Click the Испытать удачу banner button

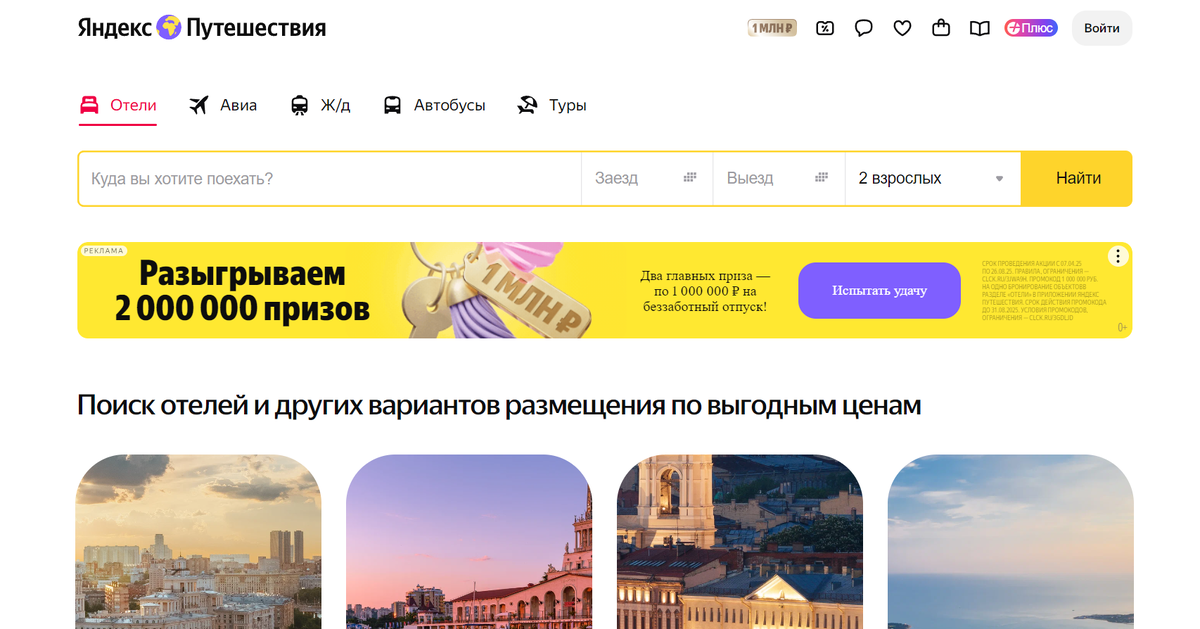879,290
